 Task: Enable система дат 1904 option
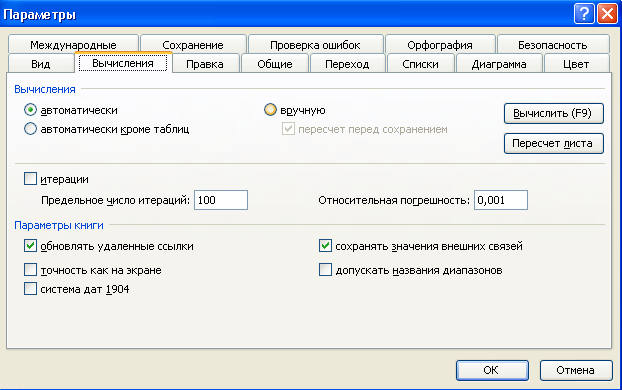pos(31,288)
